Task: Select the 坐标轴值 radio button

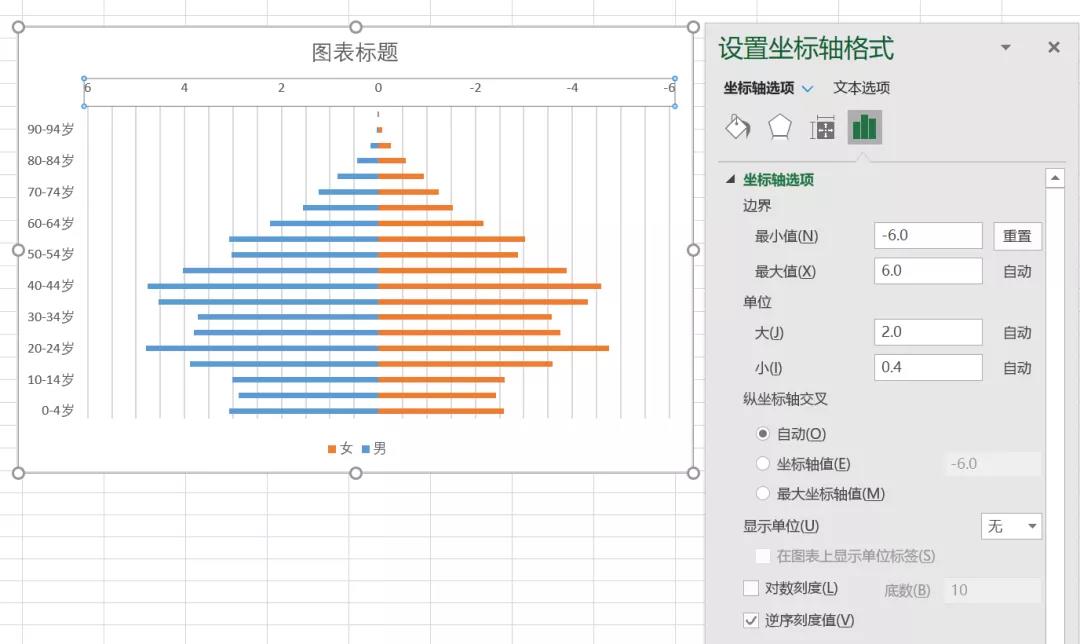Action: click(x=762, y=463)
